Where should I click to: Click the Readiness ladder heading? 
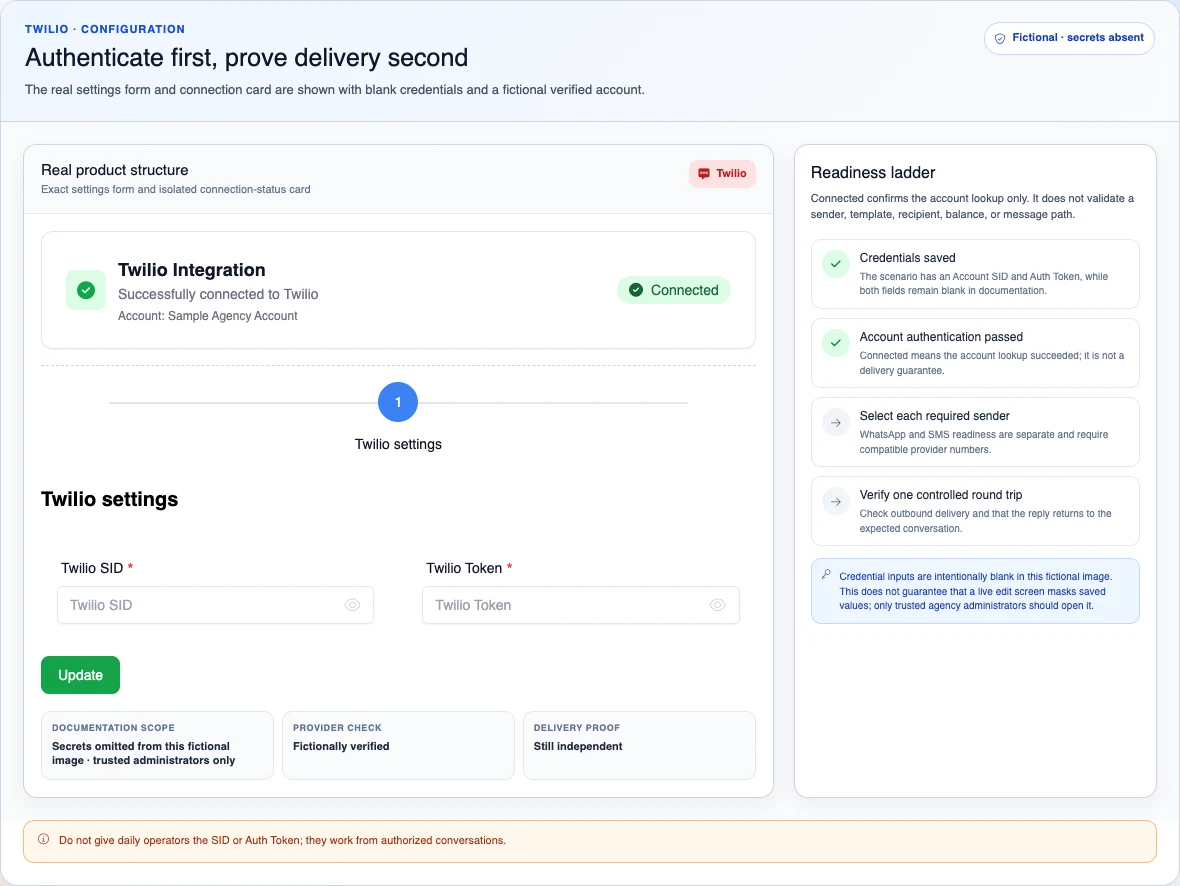[x=873, y=172]
